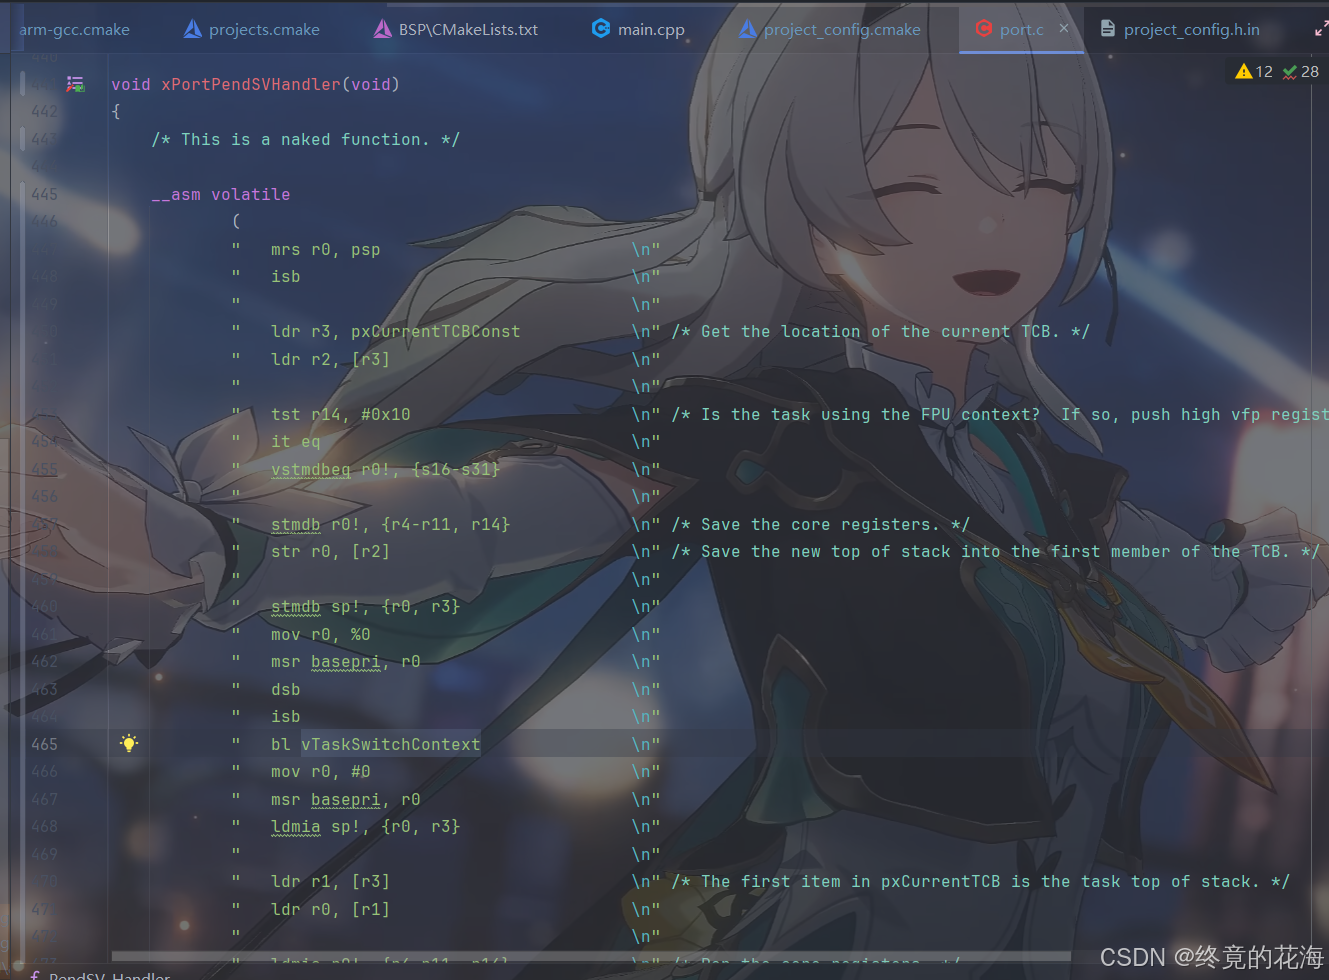Click the comment about first item in pxCurrentTCB
The height and width of the screenshot is (980, 1329).
click(981, 881)
